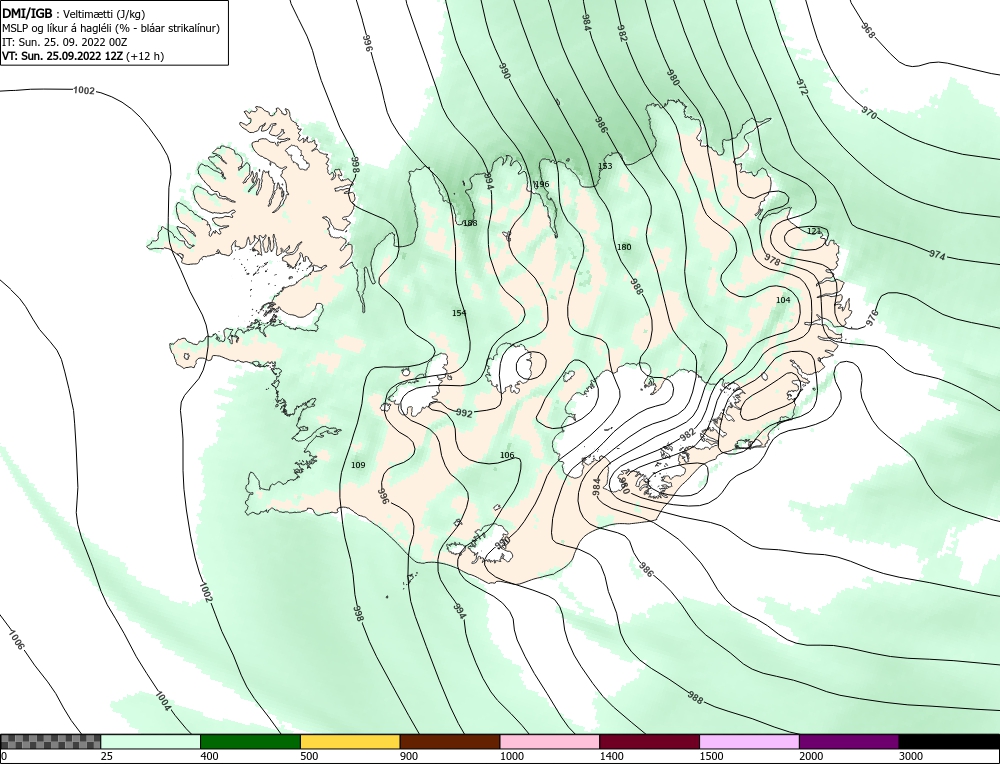Click the CAPE value 106 on the map
Viewport: 1000px width, 764px height.
pos(507,455)
